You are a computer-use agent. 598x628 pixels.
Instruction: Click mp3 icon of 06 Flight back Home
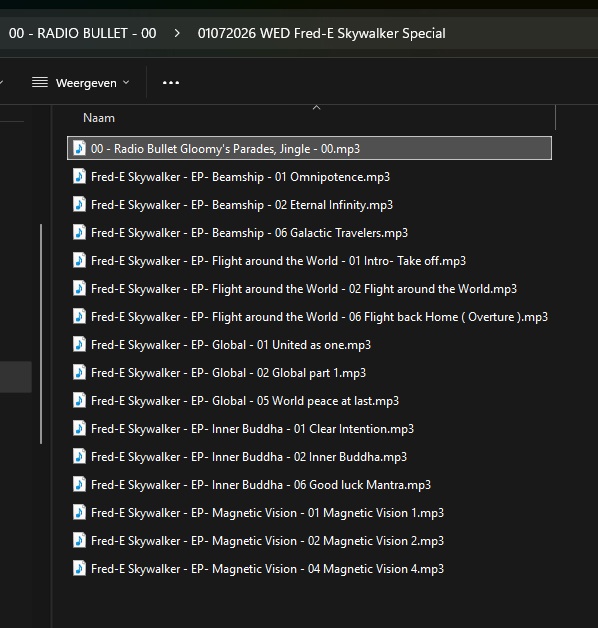point(79,316)
